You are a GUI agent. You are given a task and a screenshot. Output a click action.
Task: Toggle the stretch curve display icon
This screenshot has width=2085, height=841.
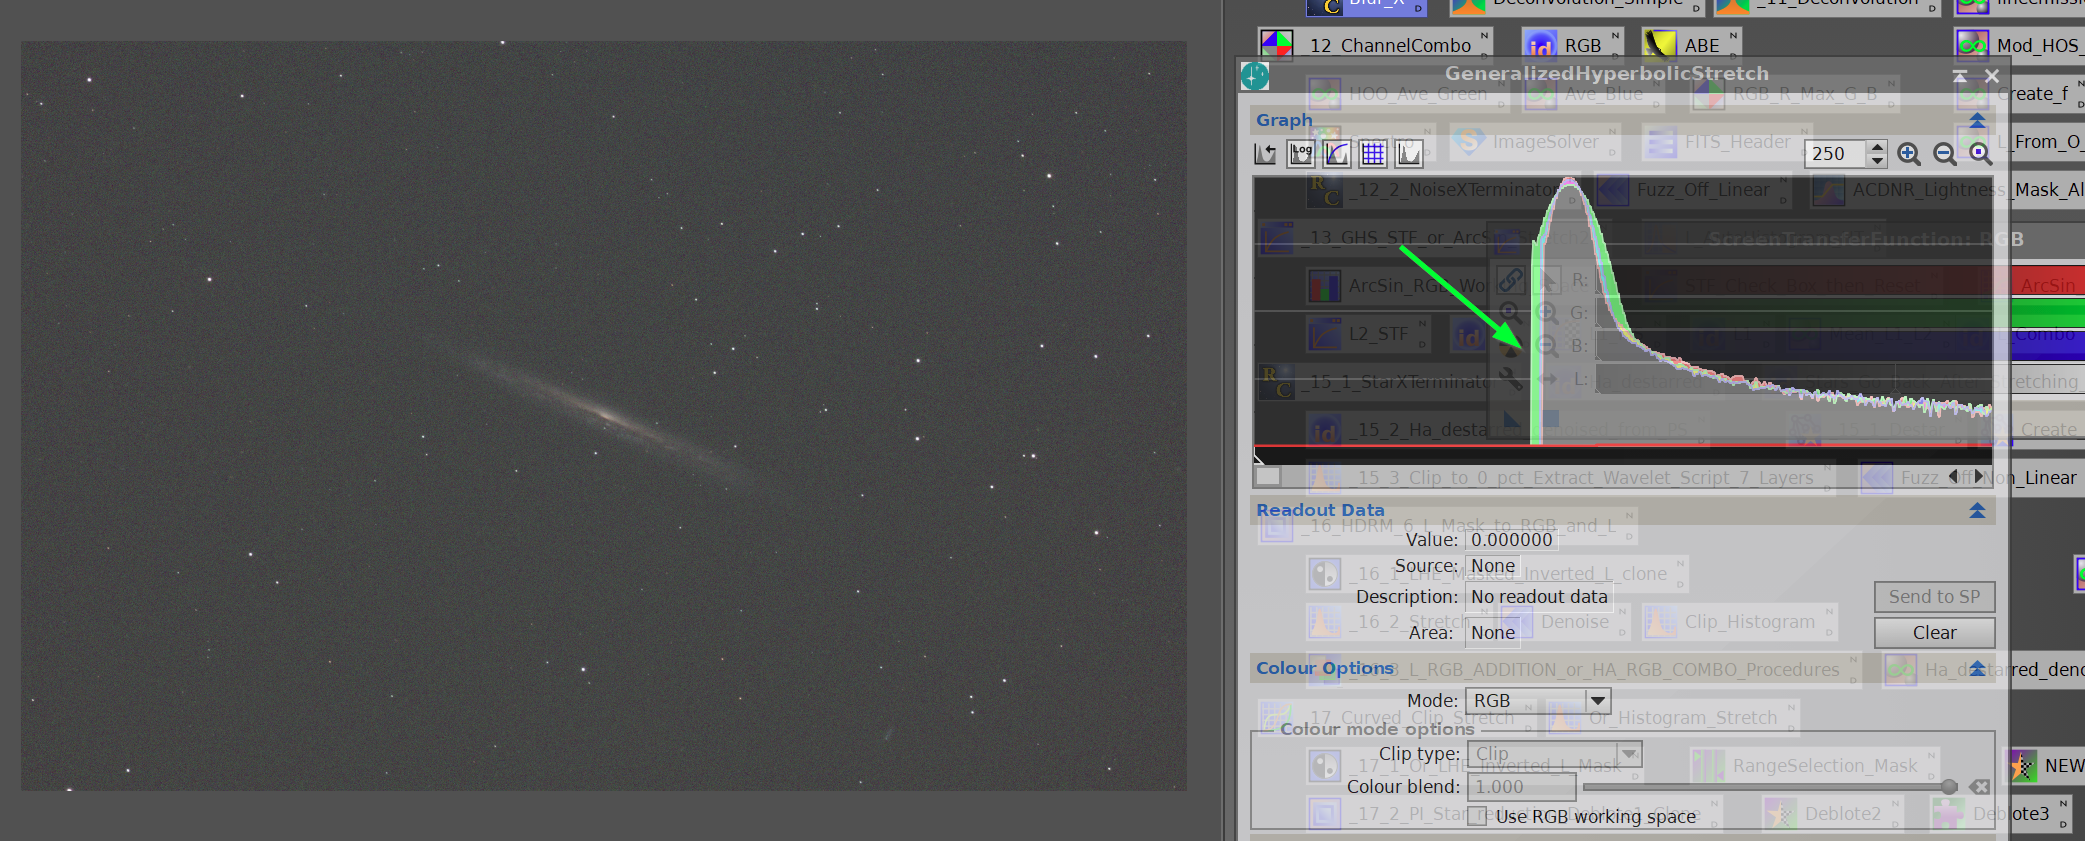pos(1337,153)
